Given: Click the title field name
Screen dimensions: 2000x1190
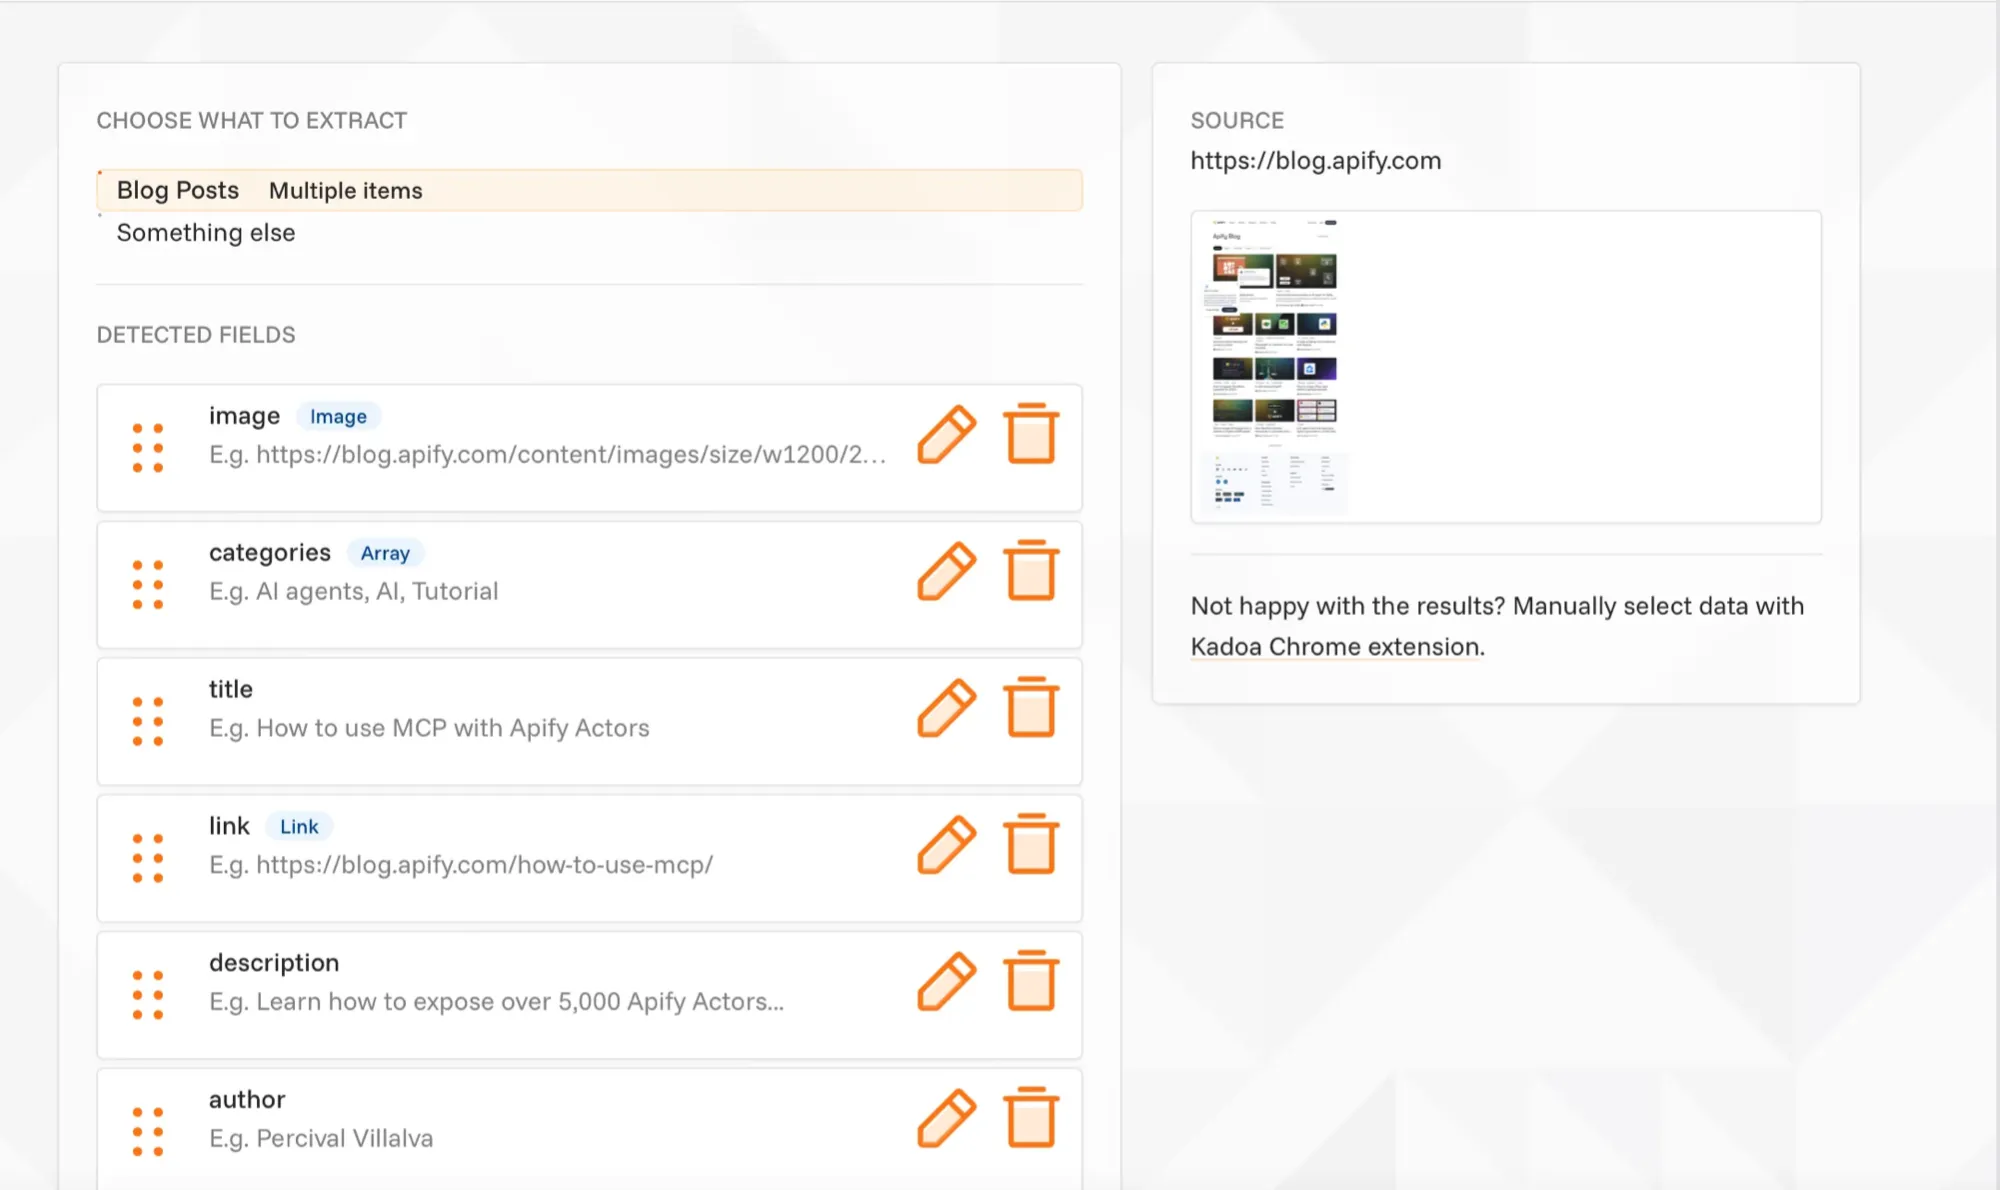Looking at the screenshot, I should [x=231, y=690].
